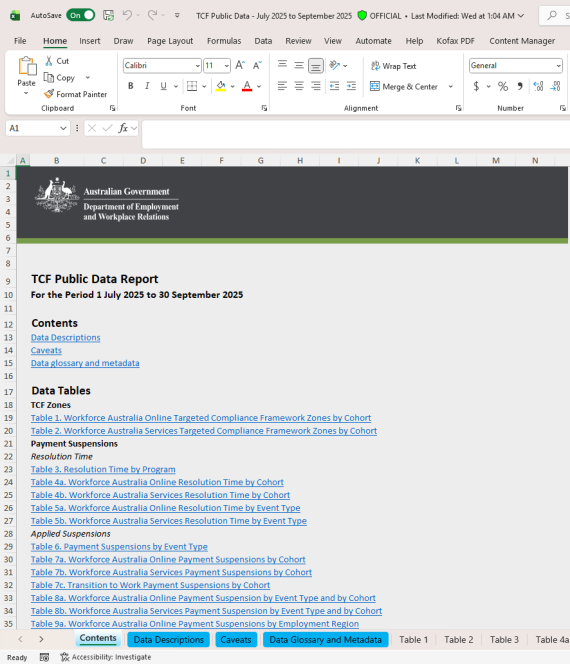Activate the Format Painter brush
Viewport: 570px width, 664px height.
tap(49, 94)
